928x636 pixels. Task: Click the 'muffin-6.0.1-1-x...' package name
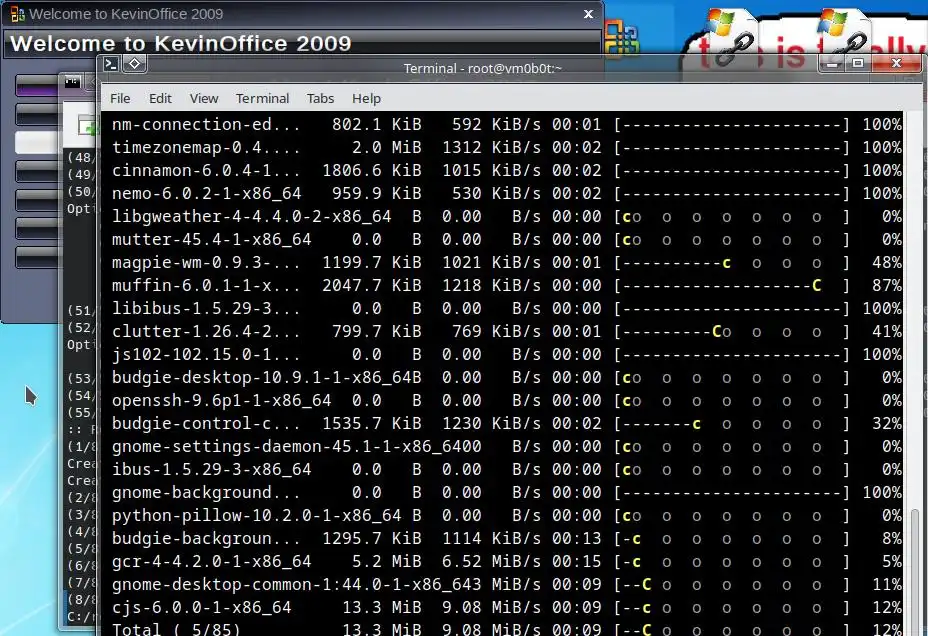click(x=206, y=286)
